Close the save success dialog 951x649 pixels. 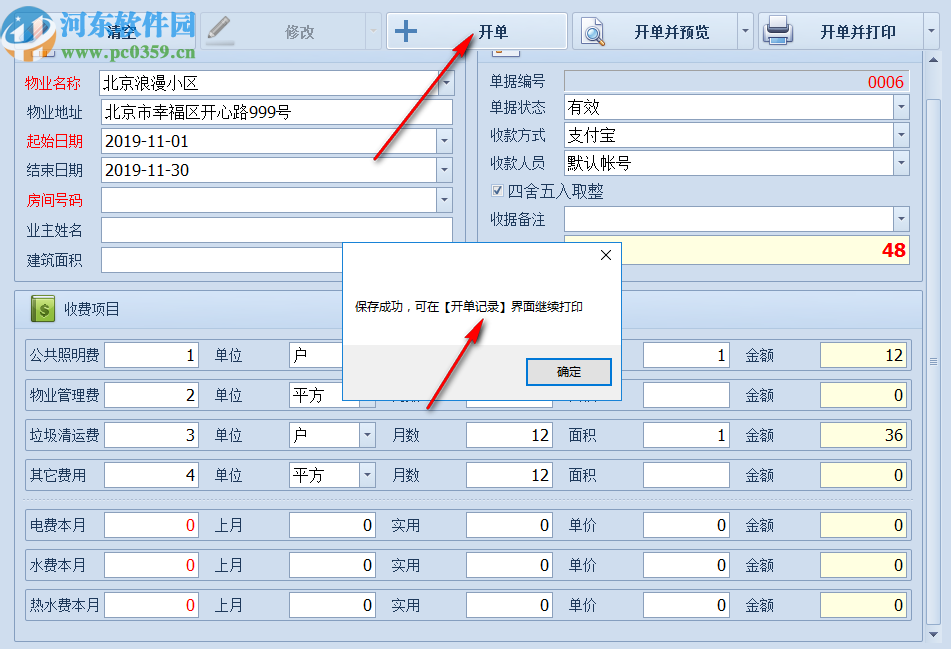pyautogui.click(x=605, y=255)
